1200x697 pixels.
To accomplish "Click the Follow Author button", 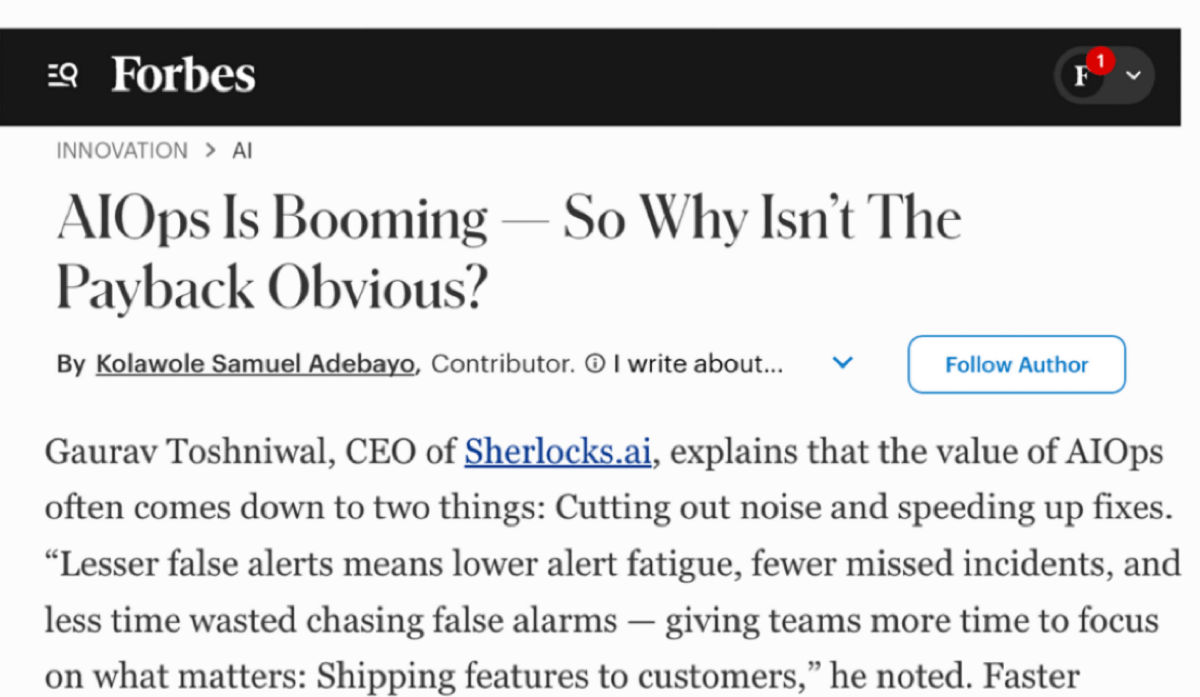I will (x=1016, y=364).
